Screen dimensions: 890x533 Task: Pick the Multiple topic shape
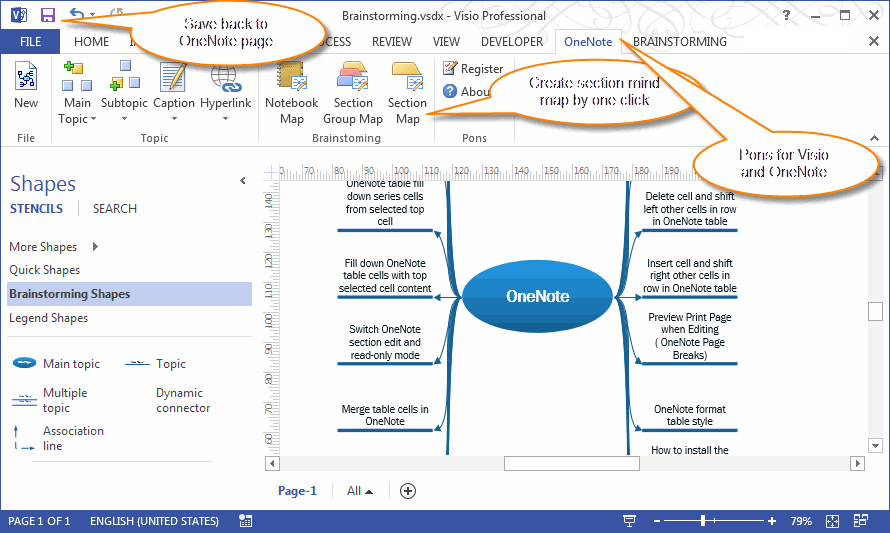pyautogui.click(x=50, y=400)
